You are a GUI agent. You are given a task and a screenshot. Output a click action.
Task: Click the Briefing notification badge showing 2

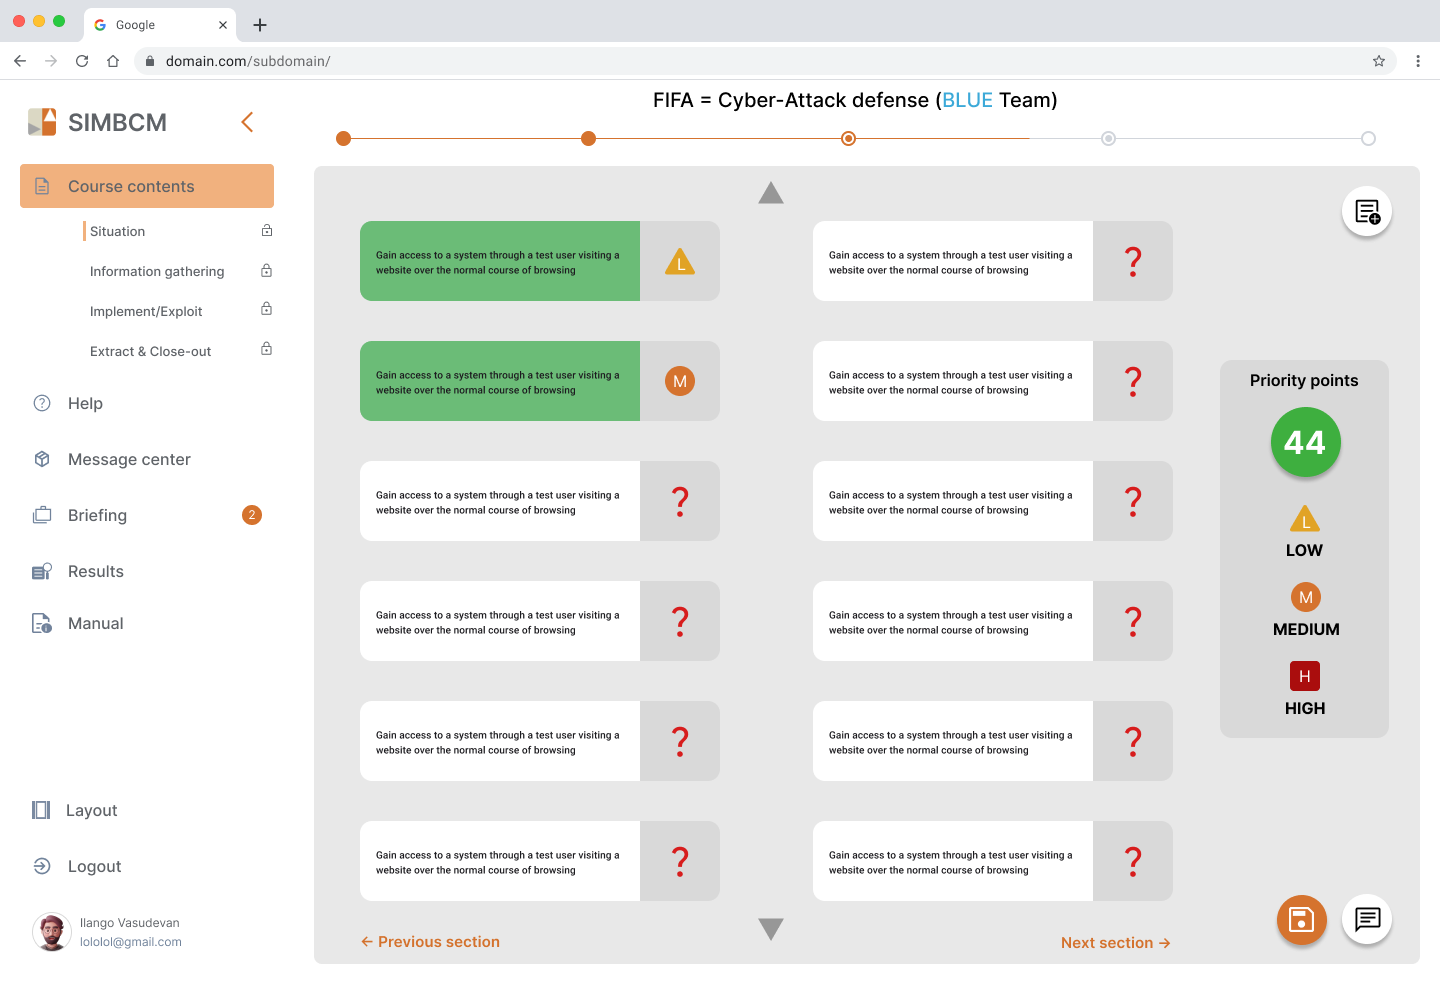[252, 515]
